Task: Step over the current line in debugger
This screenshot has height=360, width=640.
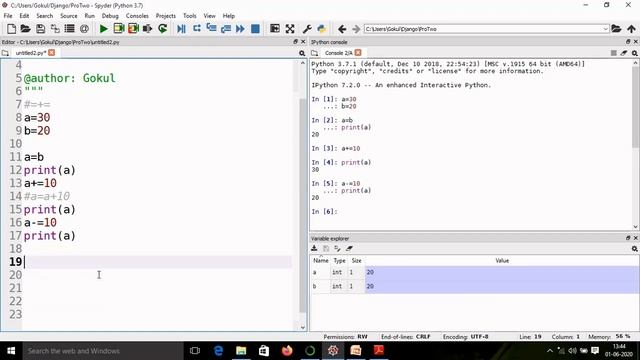Action: 196,29
